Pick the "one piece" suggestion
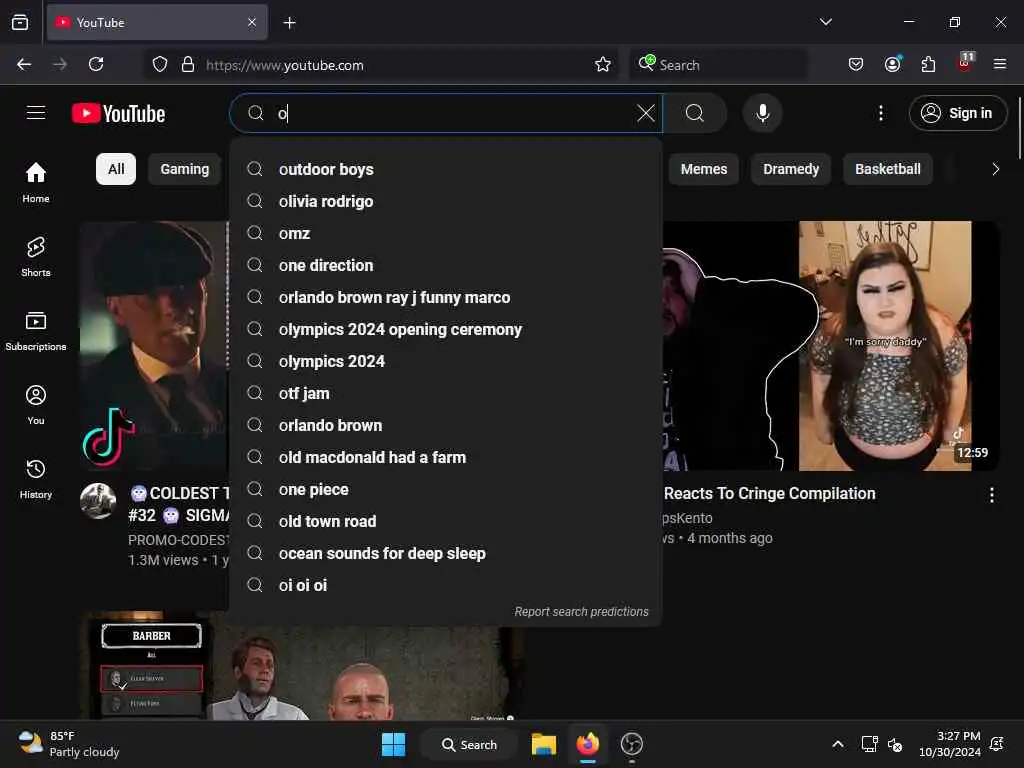Viewport: 1024px width, 768px height. pyautogui.click(x=446, y=489)
